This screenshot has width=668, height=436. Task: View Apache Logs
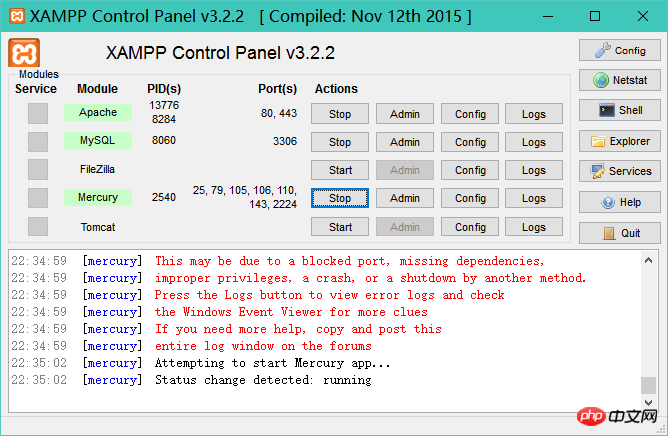pos(534,114)
